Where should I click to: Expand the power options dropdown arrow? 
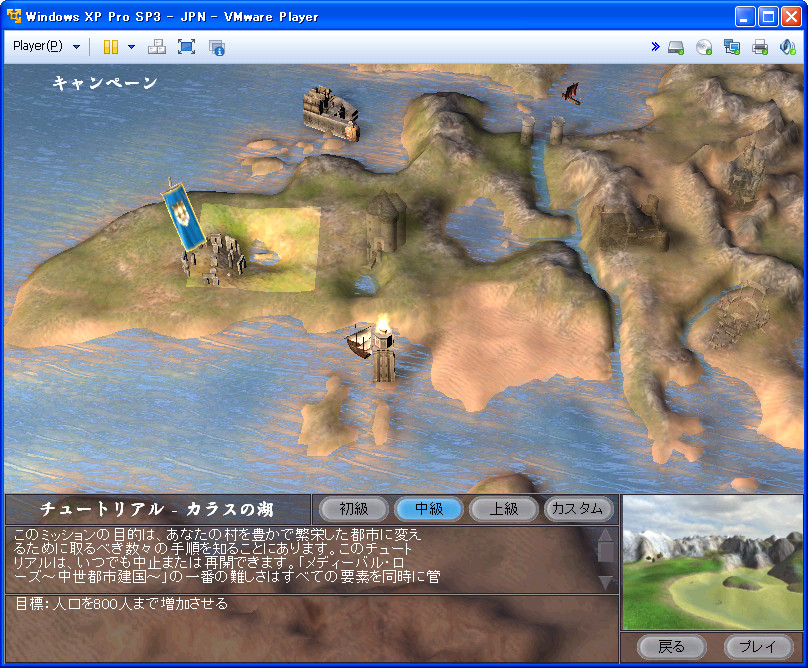[131, 47]
